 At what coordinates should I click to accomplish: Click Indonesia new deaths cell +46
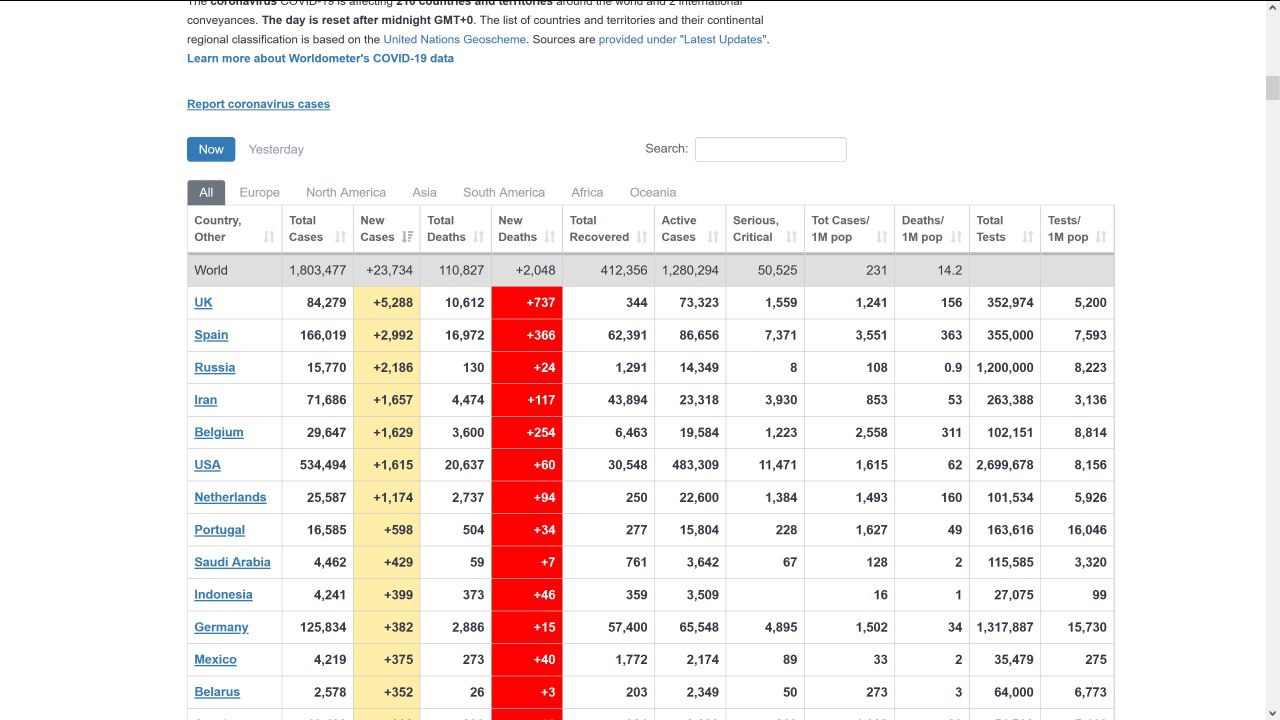pos(527,594)
